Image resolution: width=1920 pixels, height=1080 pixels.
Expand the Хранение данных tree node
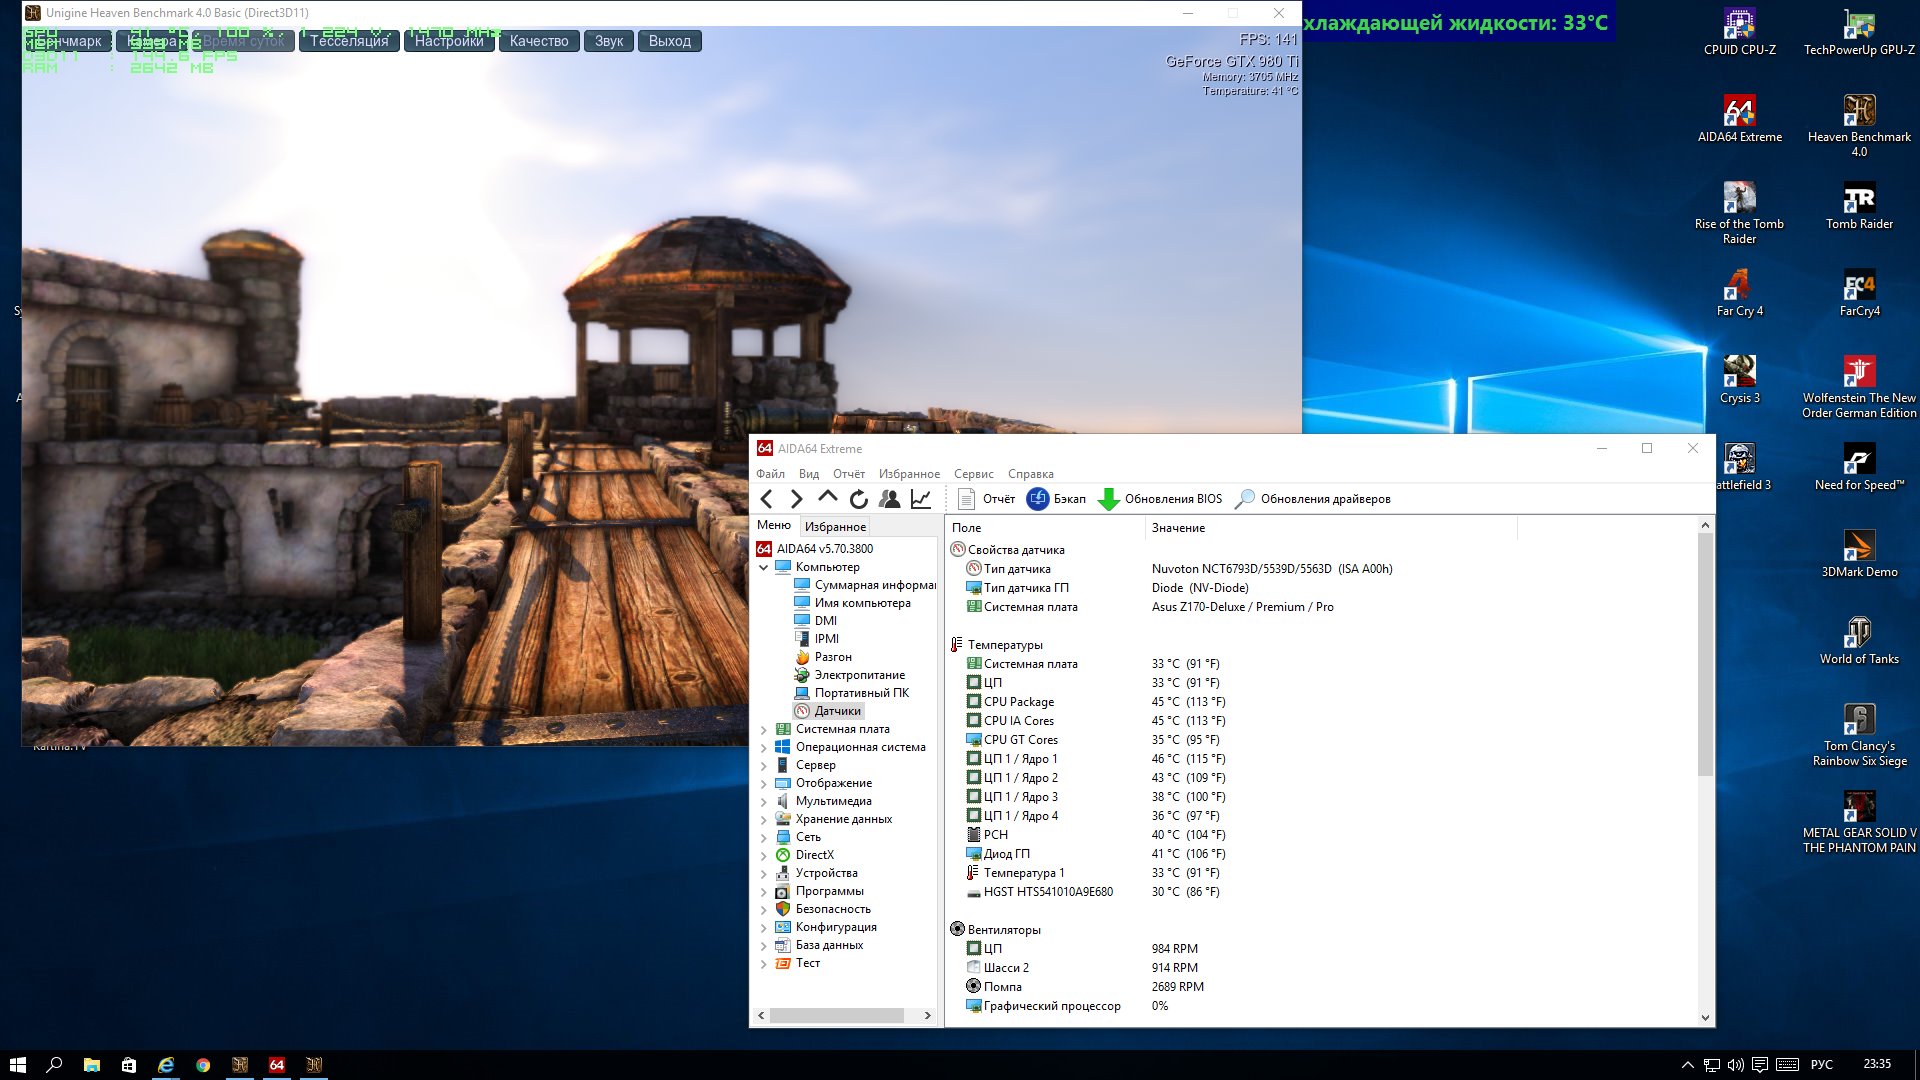(x=764, y=820)
